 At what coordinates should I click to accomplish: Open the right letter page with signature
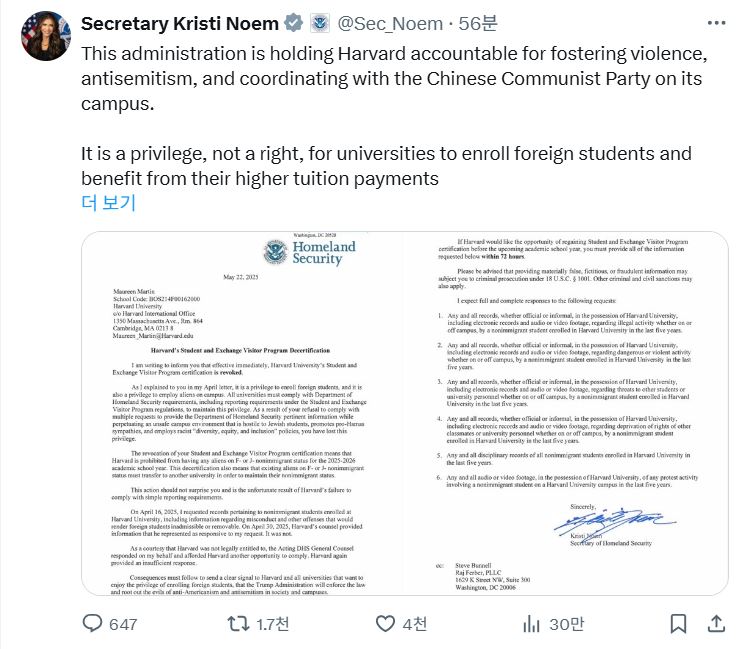(x=566, y=413)
